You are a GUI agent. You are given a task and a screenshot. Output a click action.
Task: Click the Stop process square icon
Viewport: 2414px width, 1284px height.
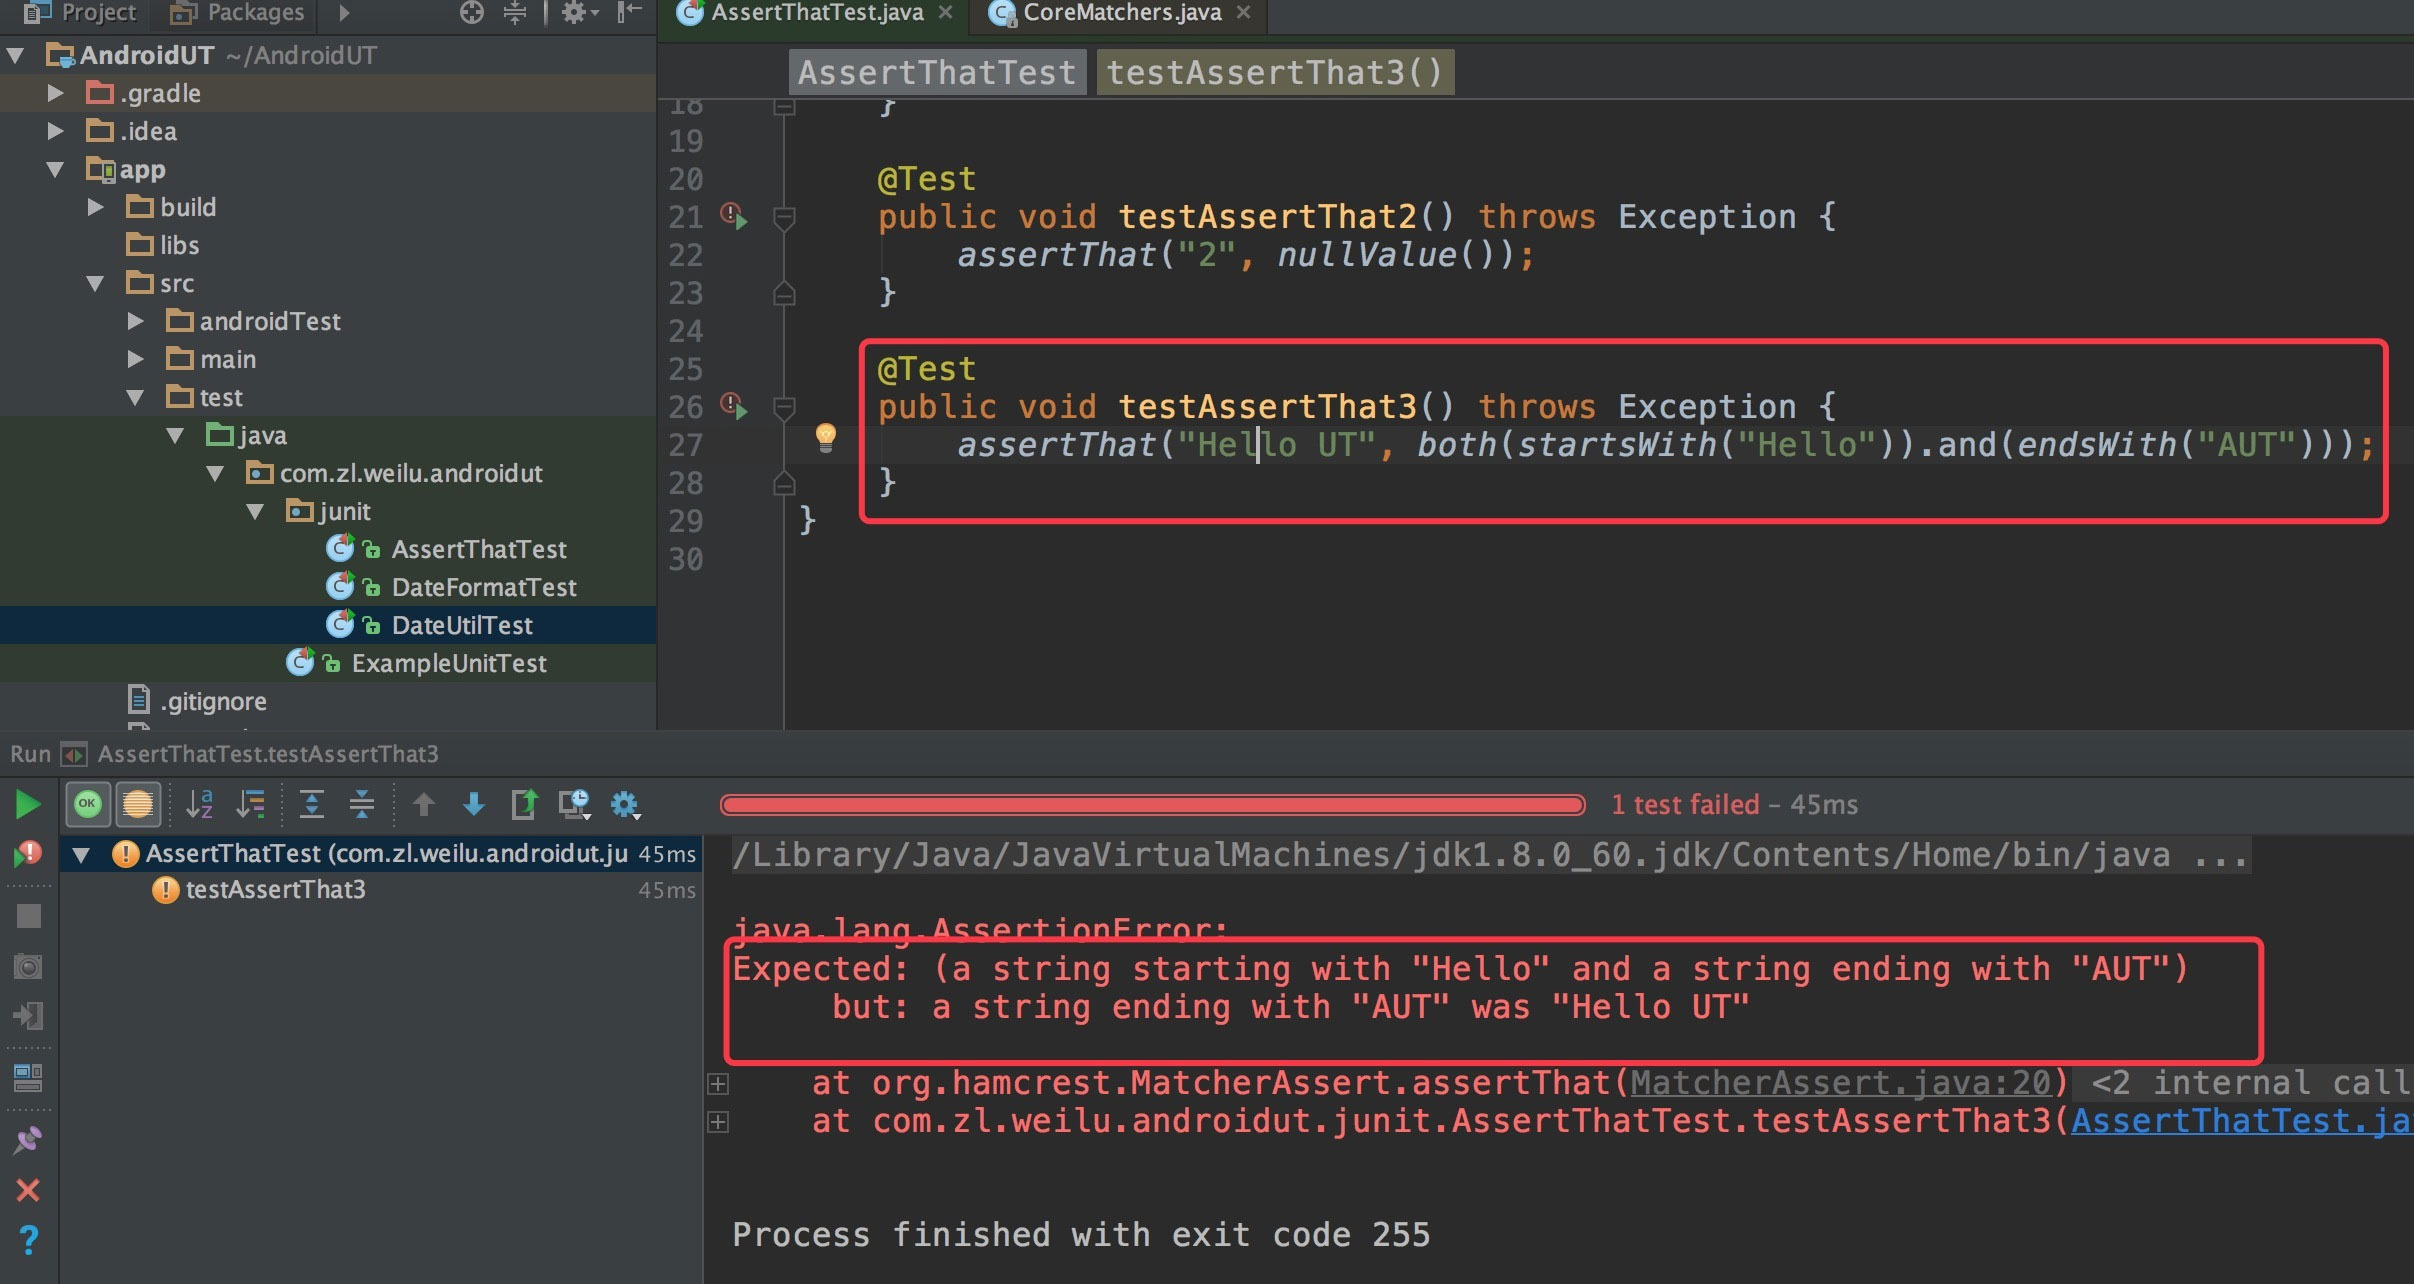pyautogui.click(x=29, y=916)
